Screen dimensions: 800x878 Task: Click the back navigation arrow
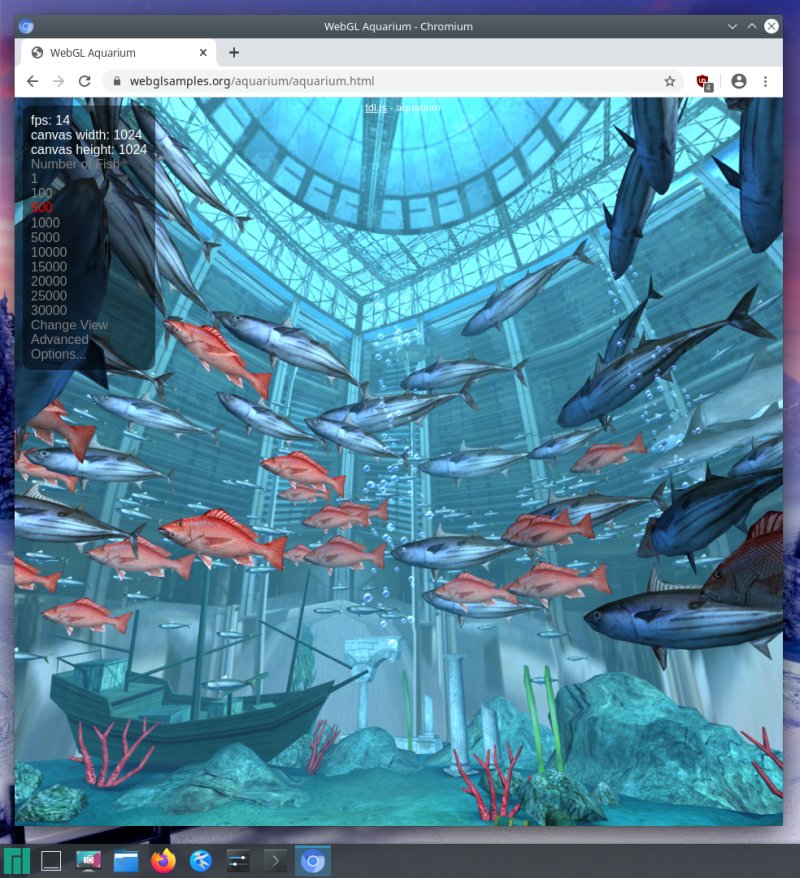pos(33,81)
